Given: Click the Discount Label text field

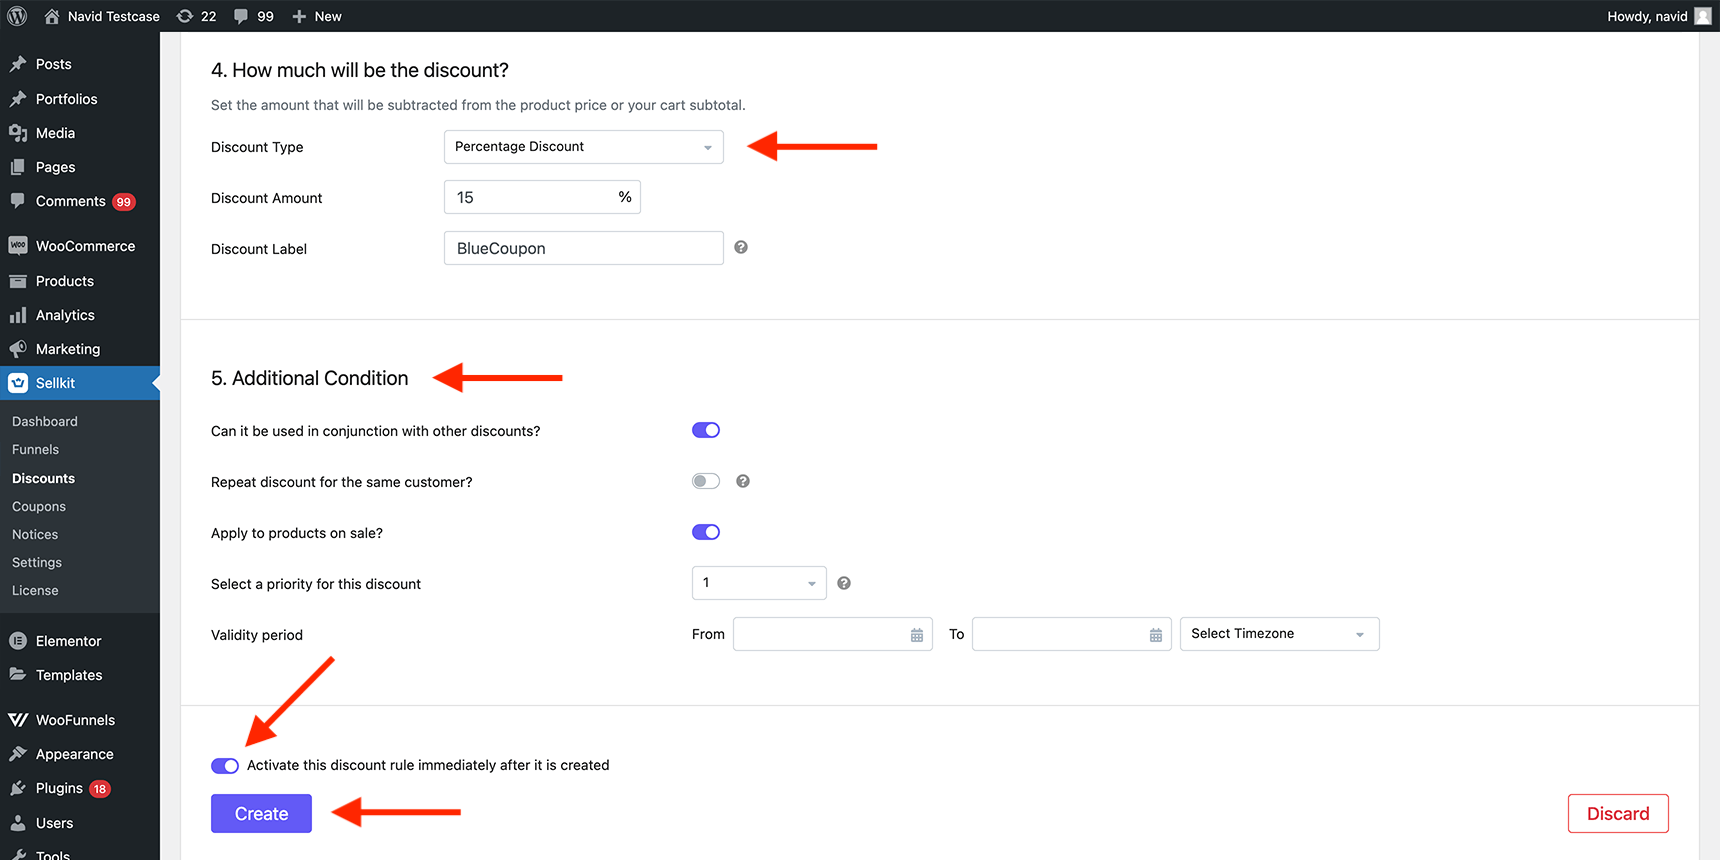Looking at the screenshot, I should [x=584, y=248].
